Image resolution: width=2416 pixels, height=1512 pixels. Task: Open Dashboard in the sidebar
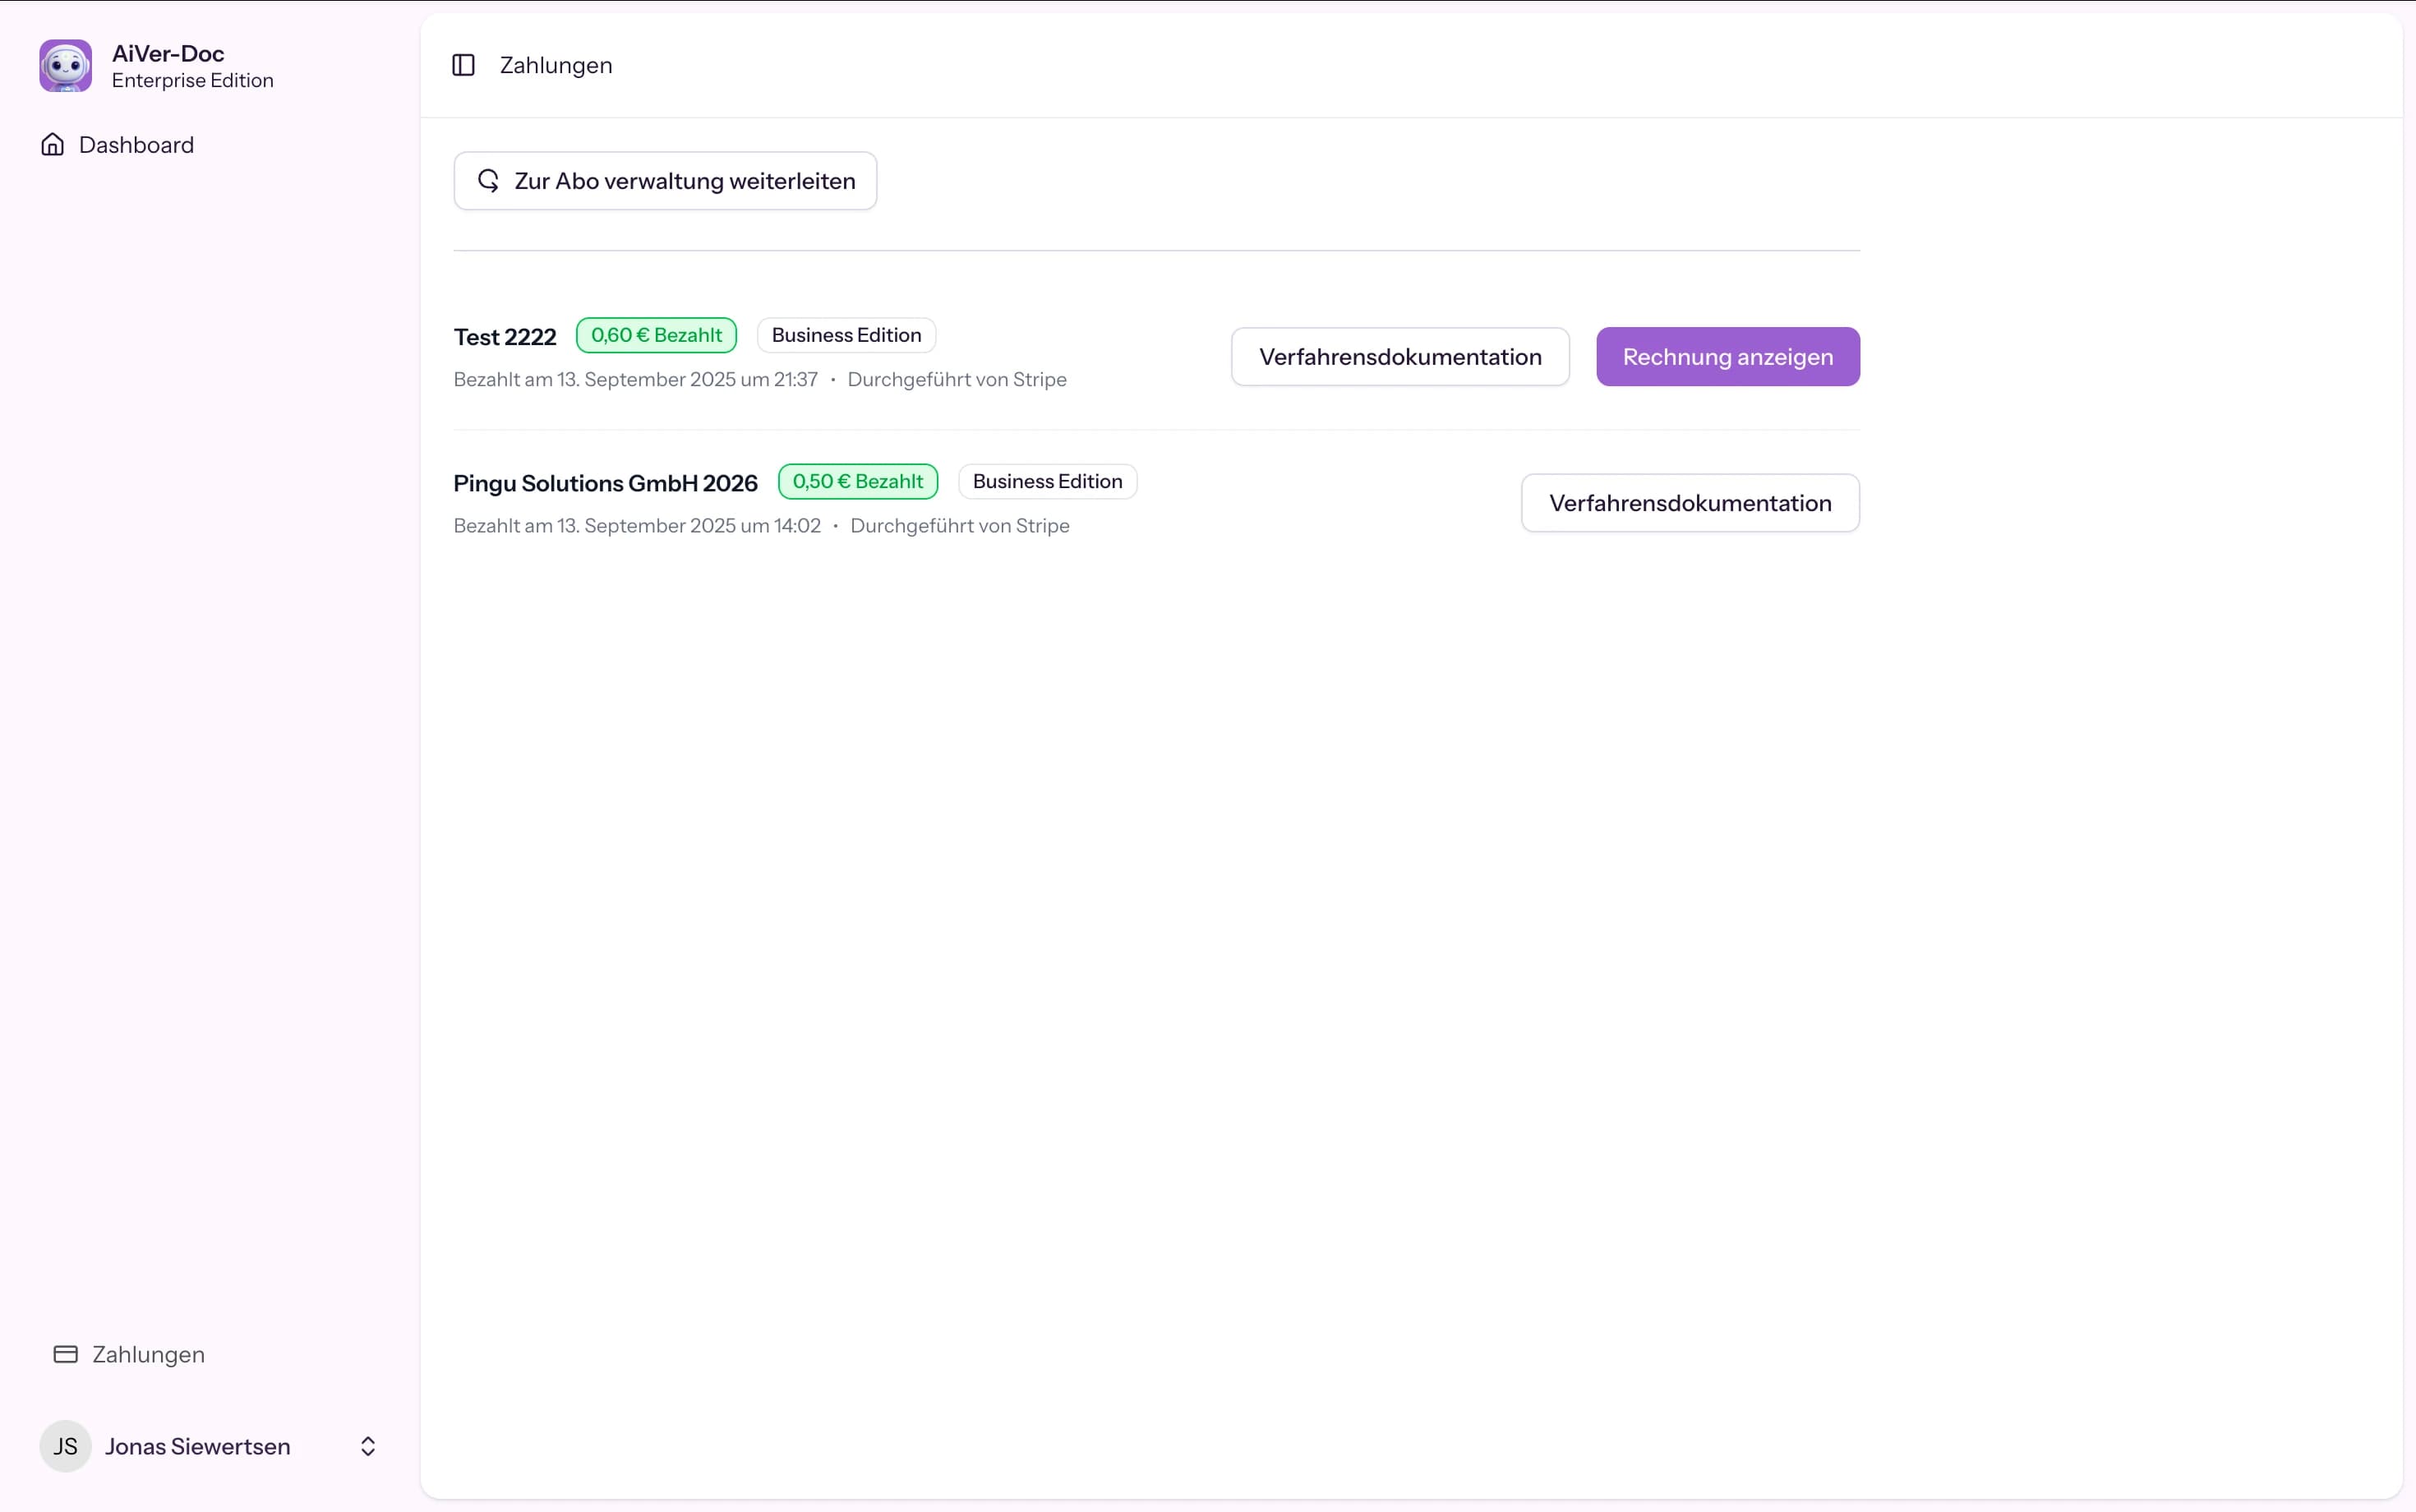[x=117, y=145]
